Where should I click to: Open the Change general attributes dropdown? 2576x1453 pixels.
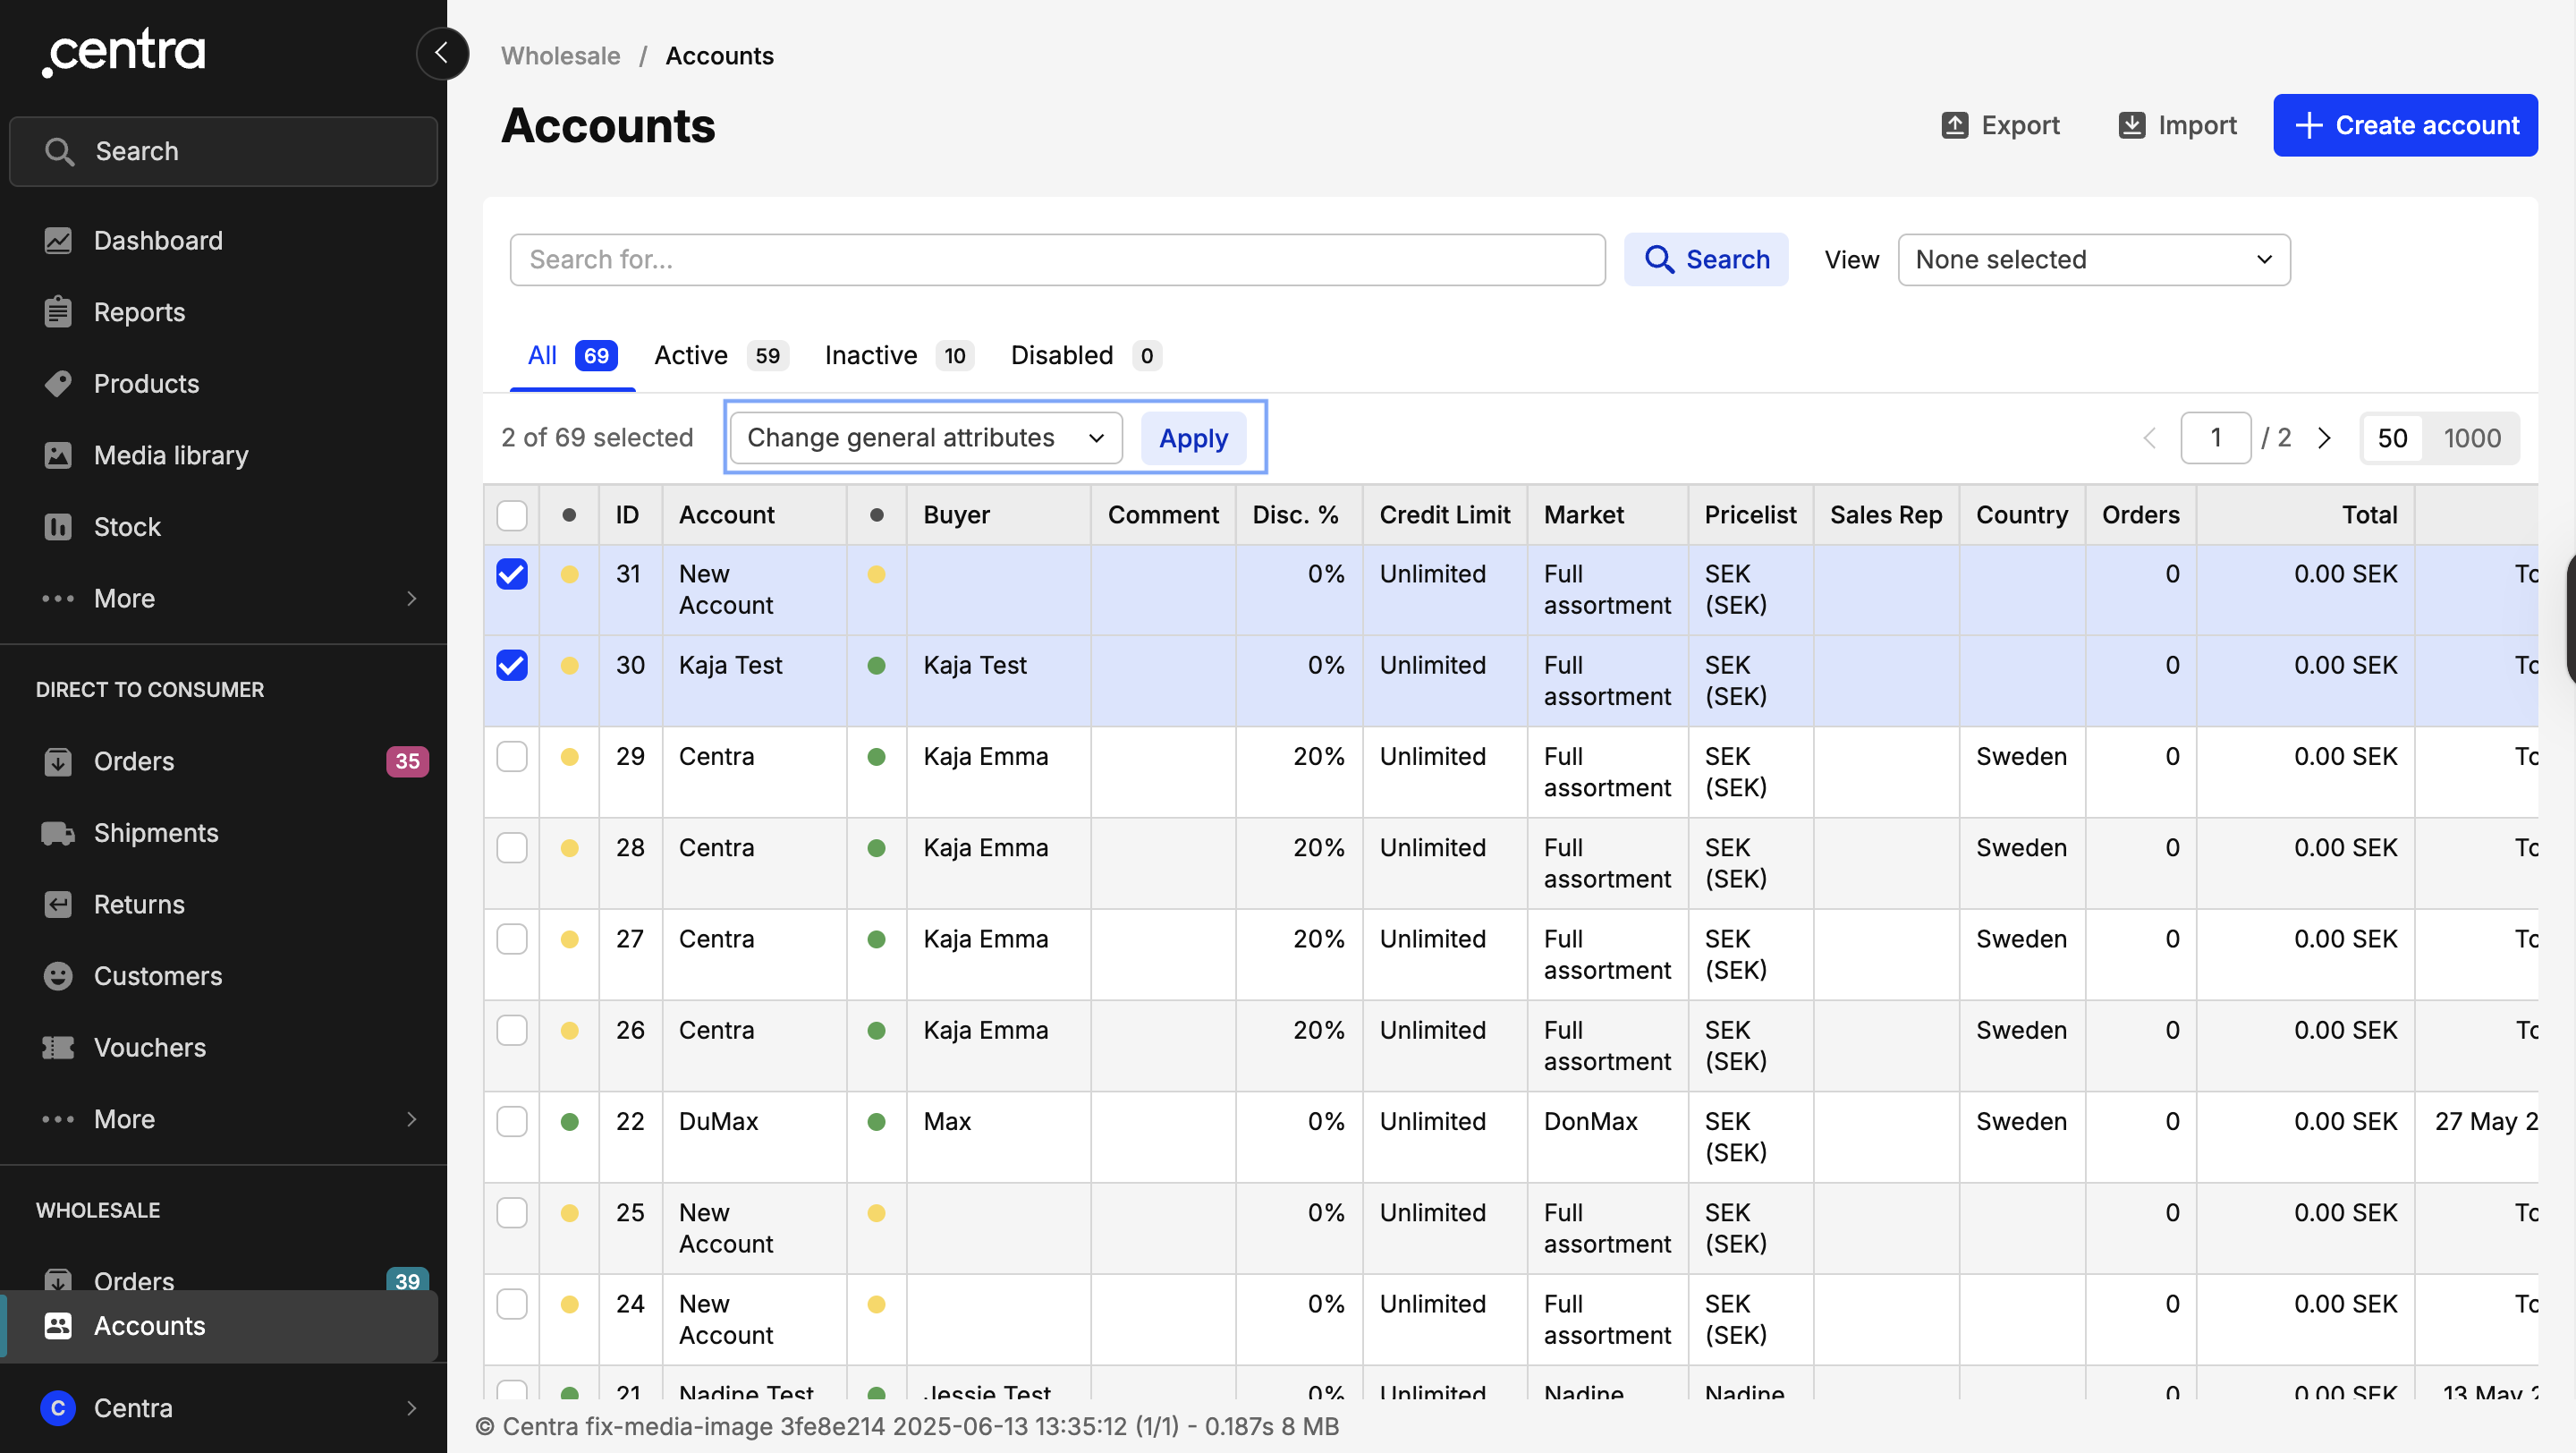(x=926, y=438)
